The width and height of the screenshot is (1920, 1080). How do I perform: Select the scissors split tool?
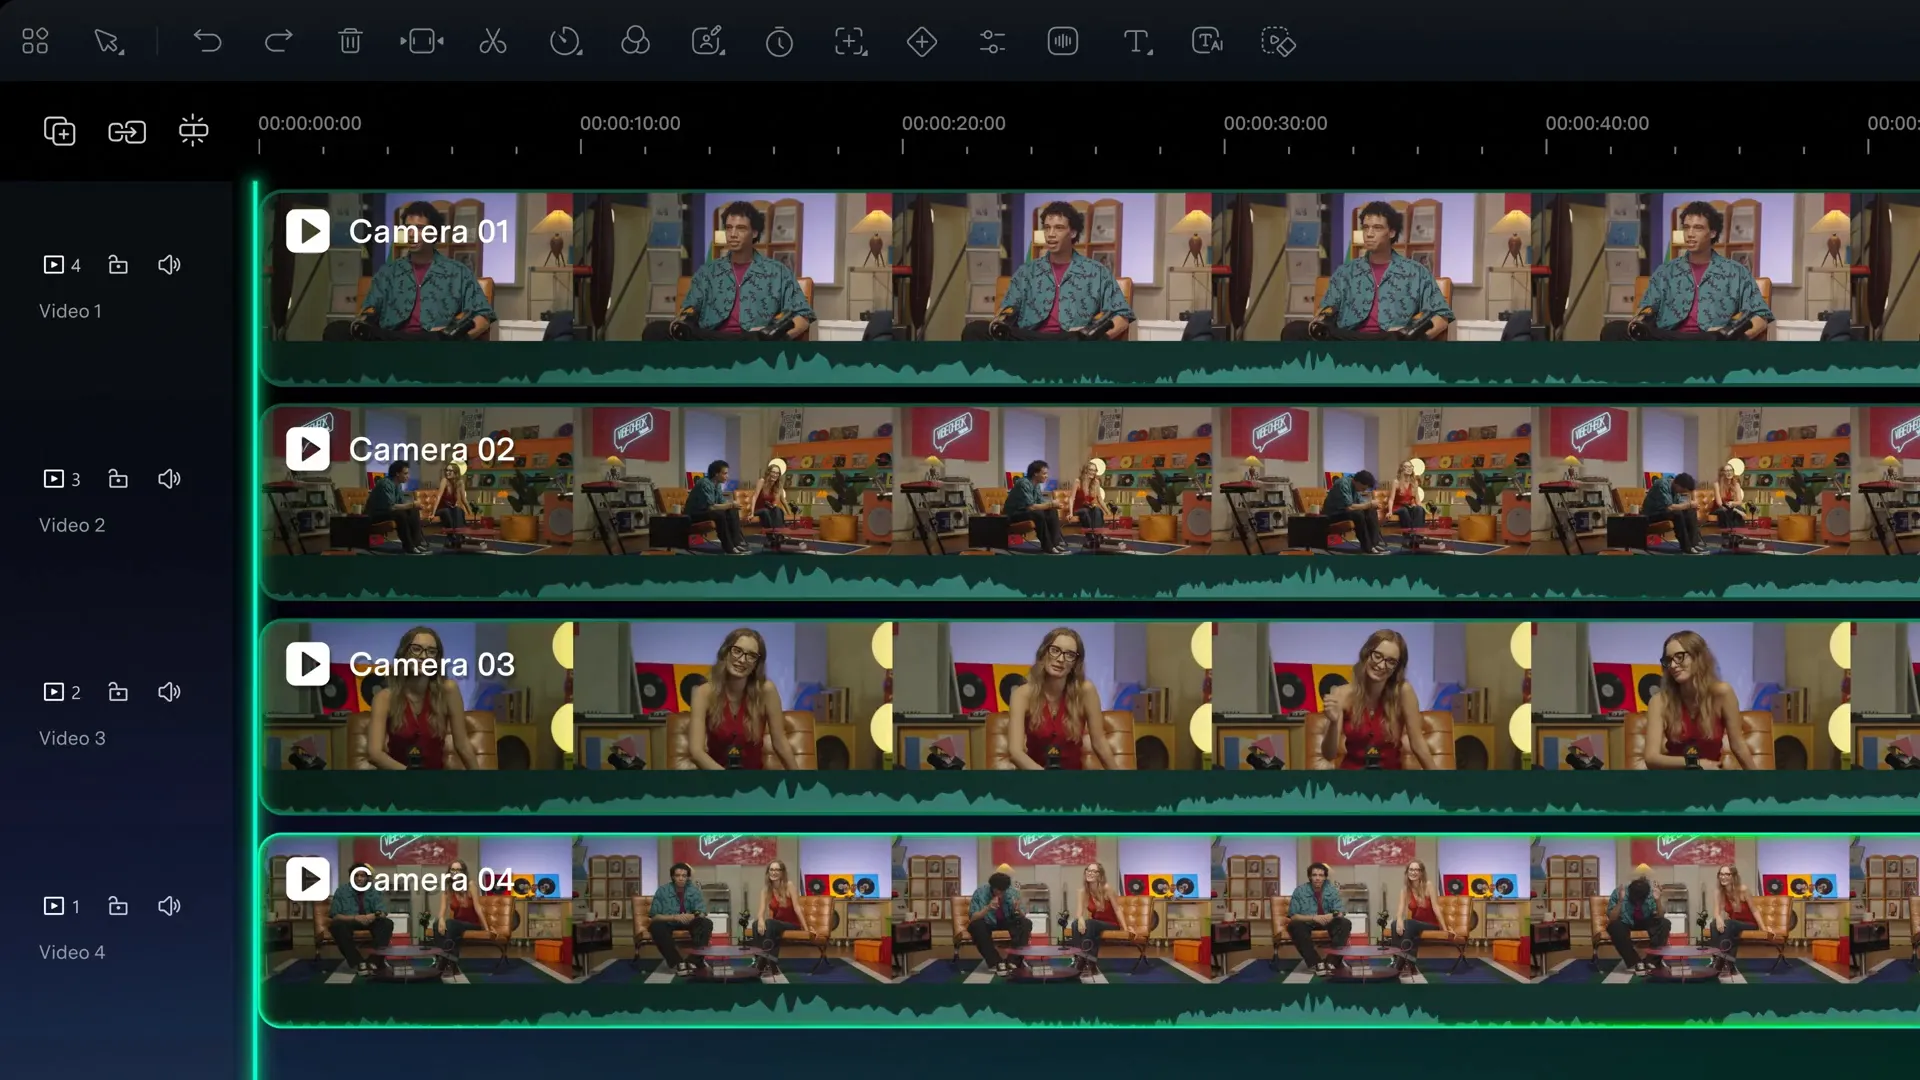click(493, 41)
